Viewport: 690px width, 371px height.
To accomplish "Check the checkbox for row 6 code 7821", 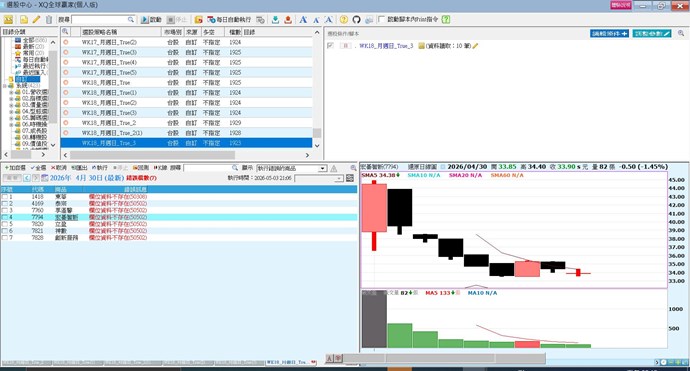I will (5, 231).
